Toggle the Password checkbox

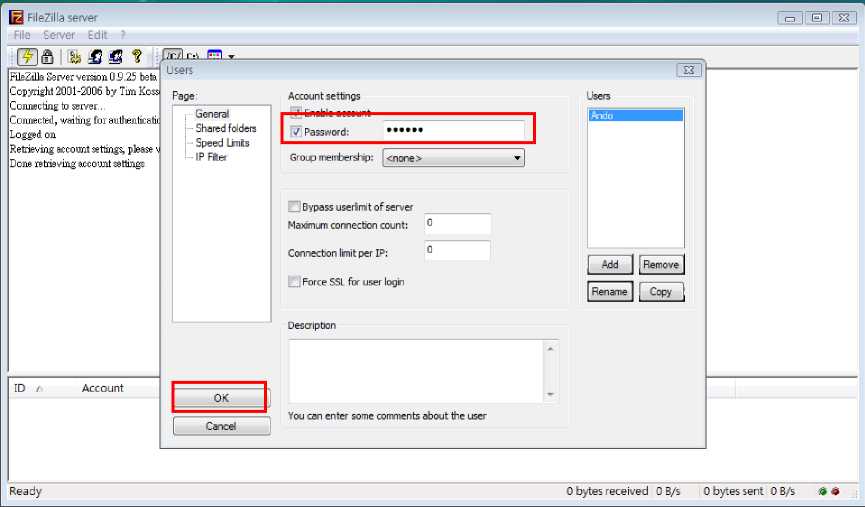[x=295, y=132]
